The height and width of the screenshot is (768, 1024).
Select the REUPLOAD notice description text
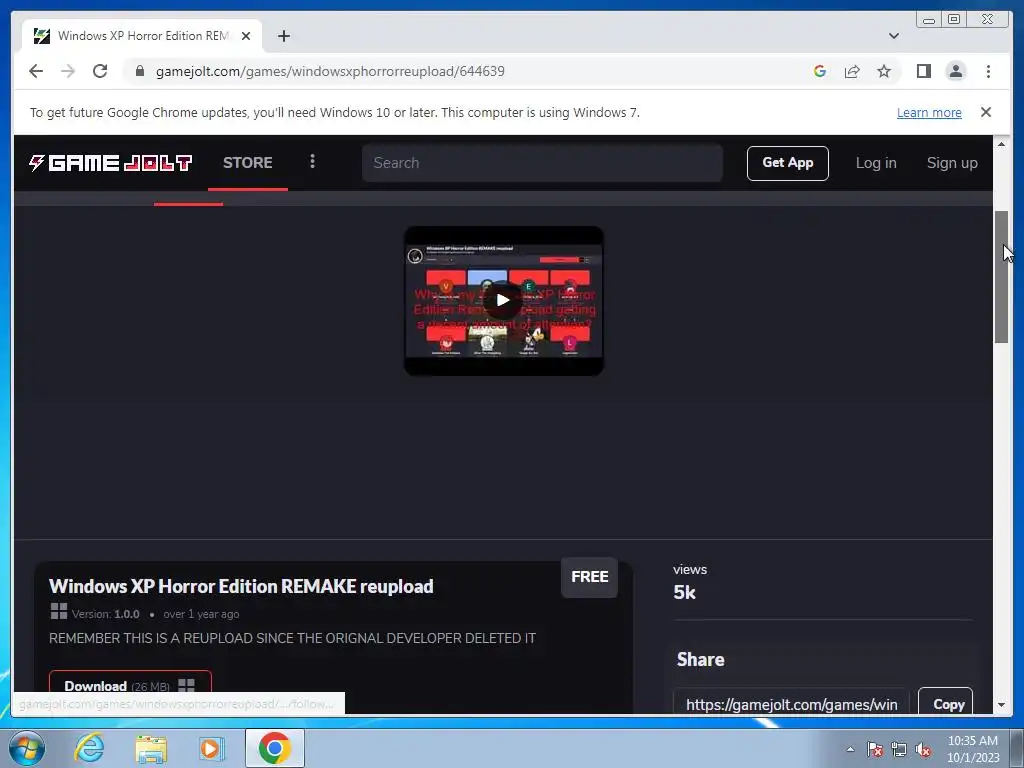pos(292,638)
